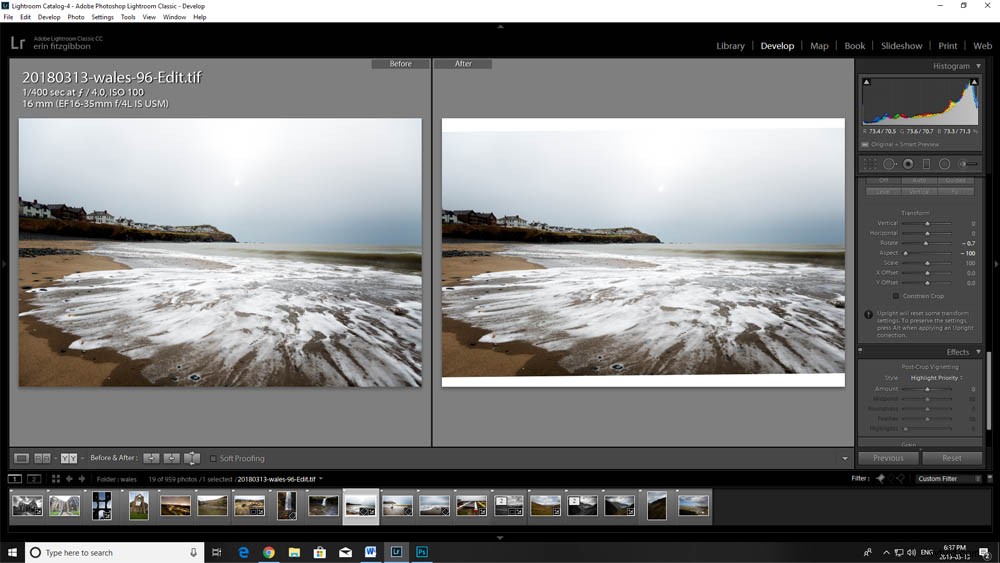Click the Before/After Y|Y view icon
Viewport: 1000px width, 563px height.
coord(69,458)
